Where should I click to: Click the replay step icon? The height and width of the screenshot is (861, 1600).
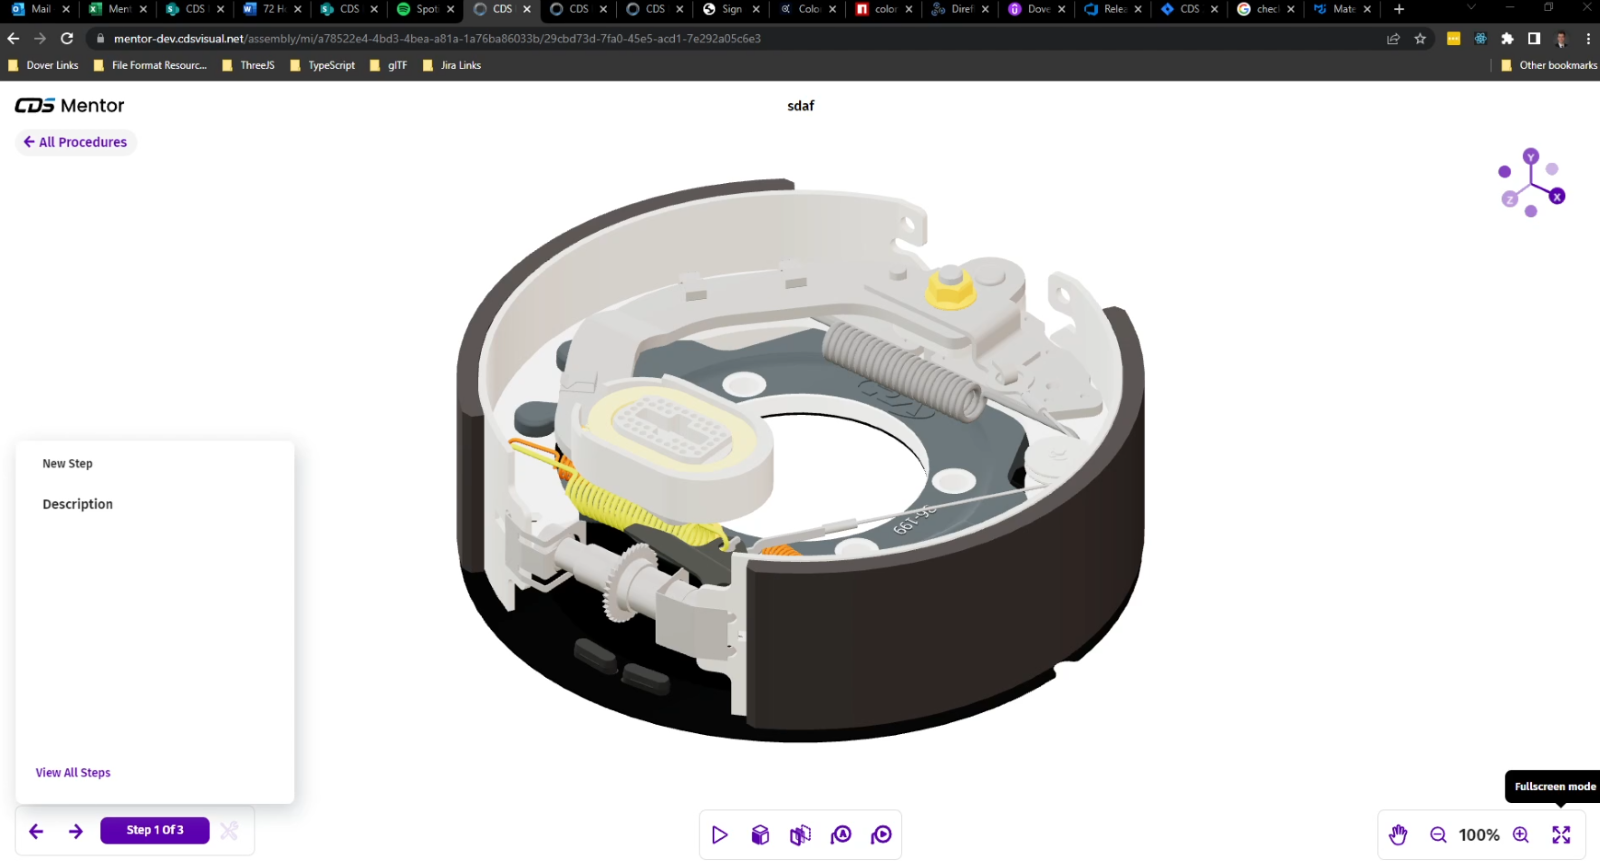coord(881,835)
